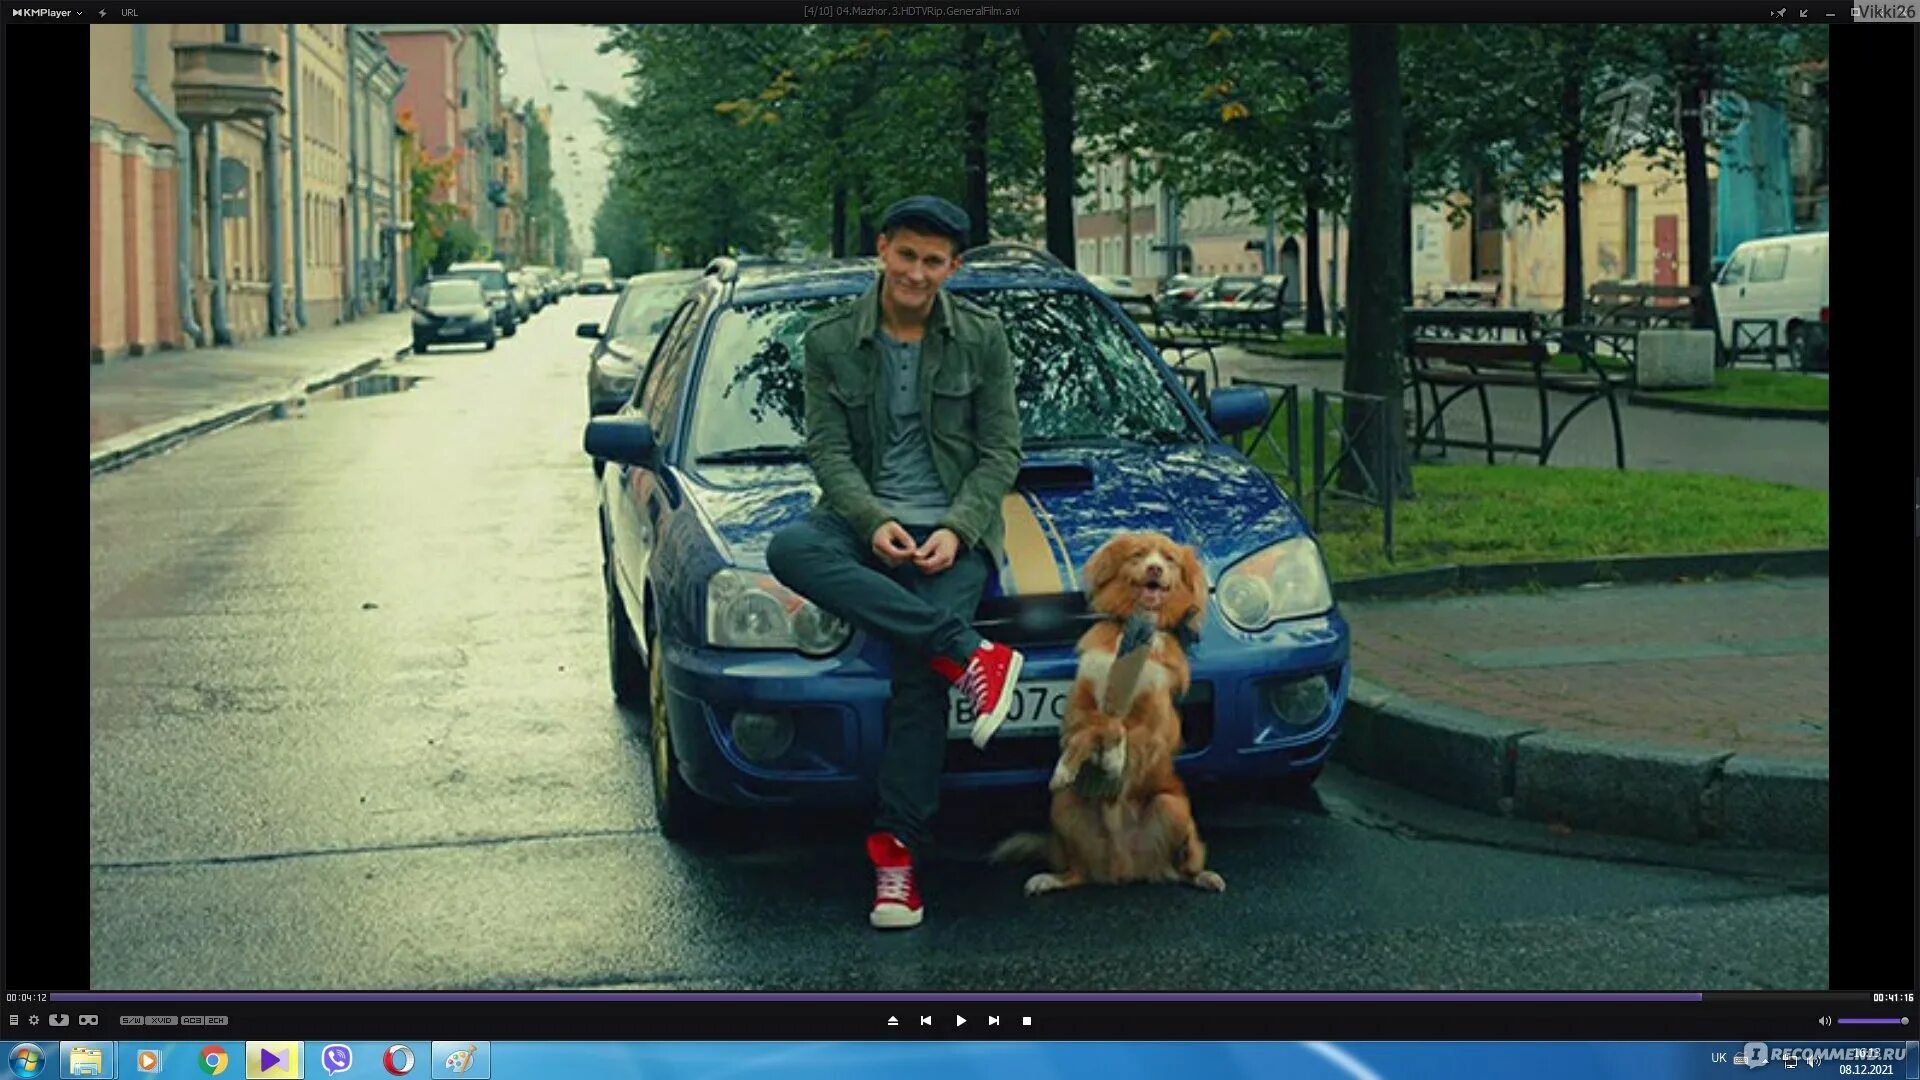This screenshot has height=1080, width=1920.
Task: Stop playback
Action: [x=1027, y=1021]
